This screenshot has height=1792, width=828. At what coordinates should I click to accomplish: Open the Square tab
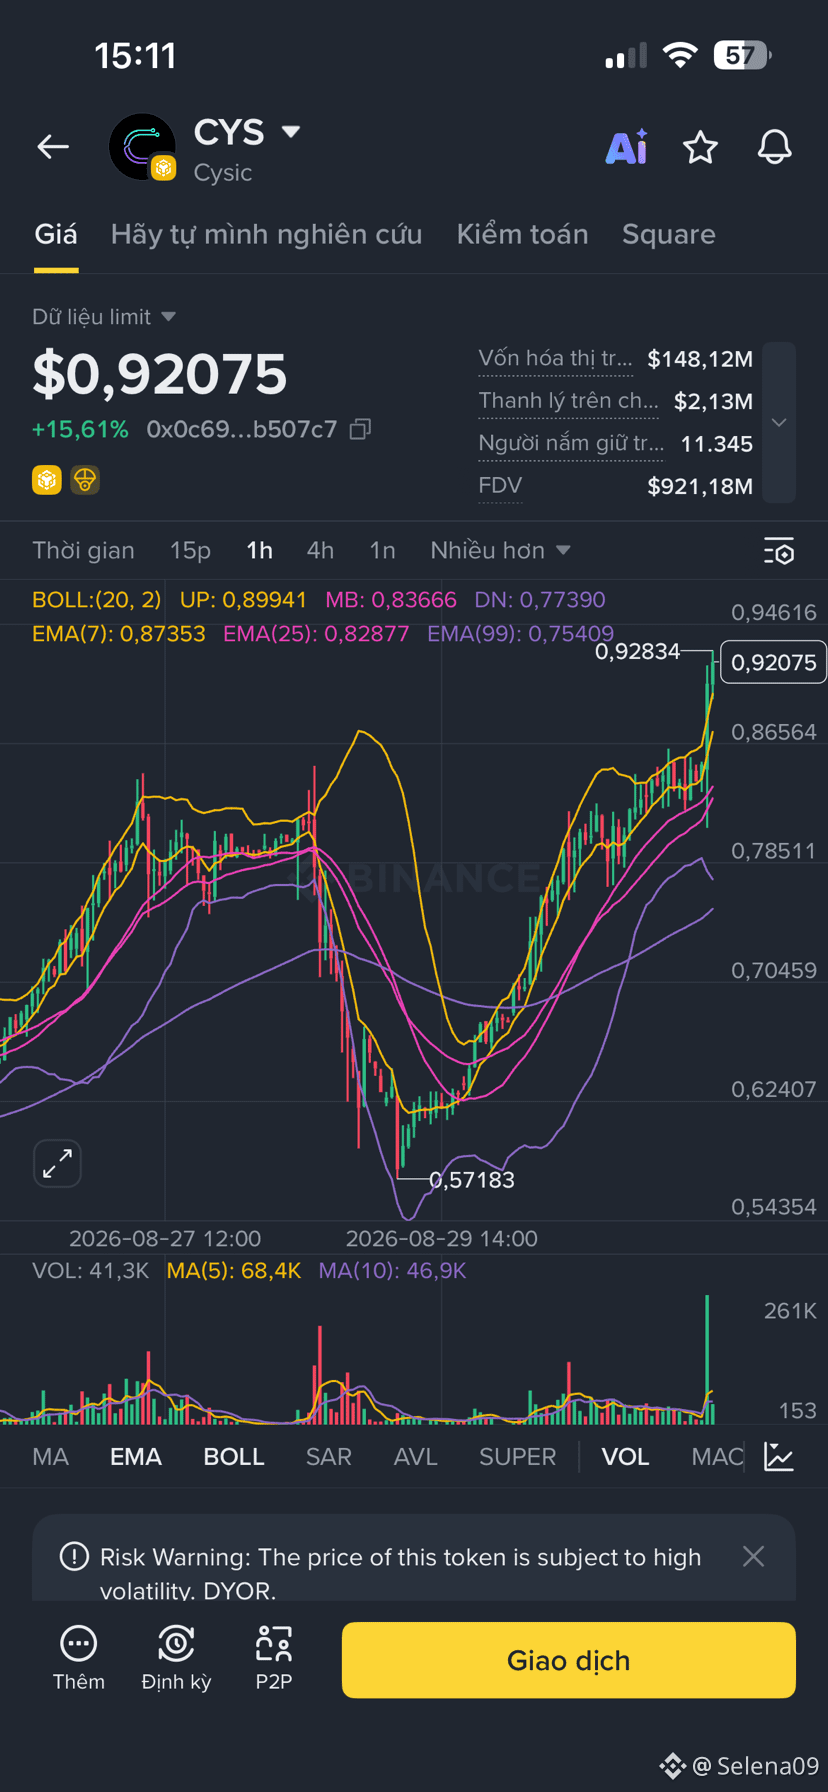pos(669,234)
